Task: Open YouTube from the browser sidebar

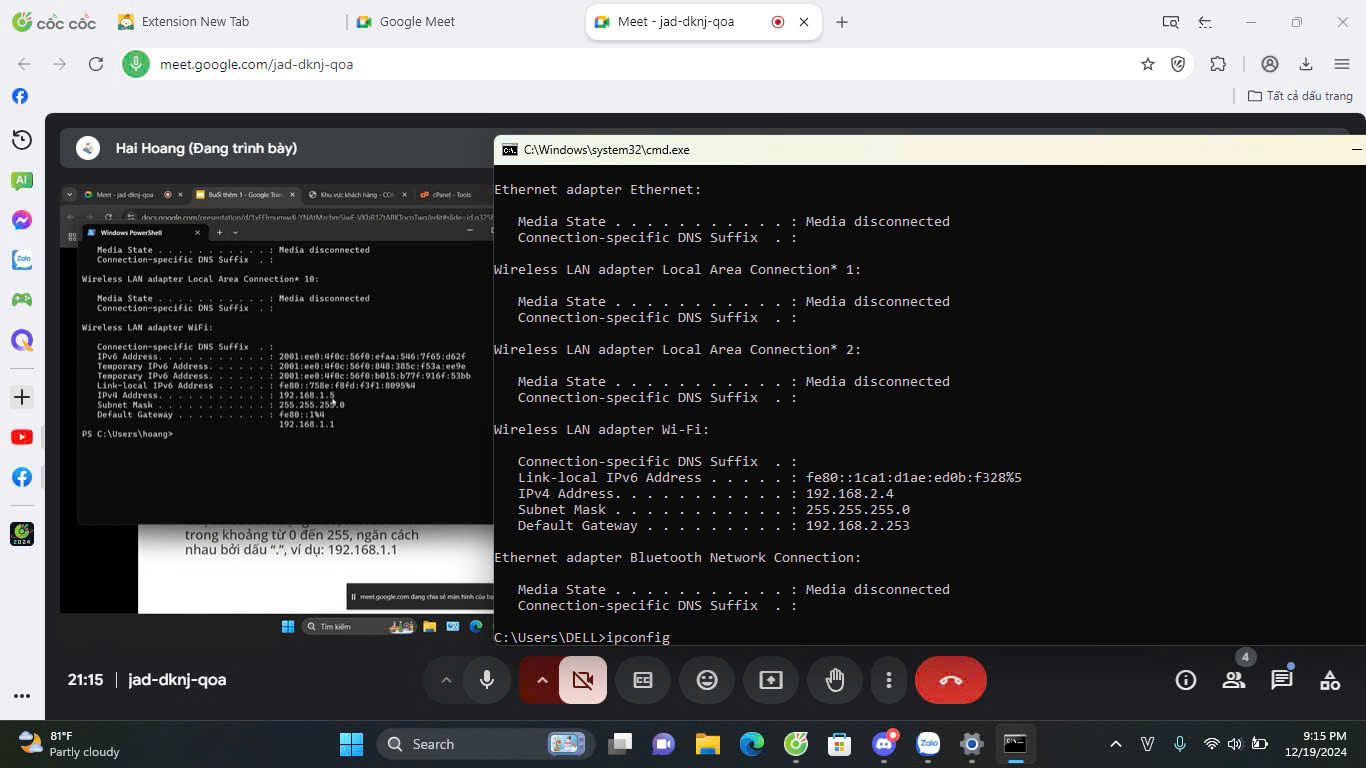Action: click(21, 437)
